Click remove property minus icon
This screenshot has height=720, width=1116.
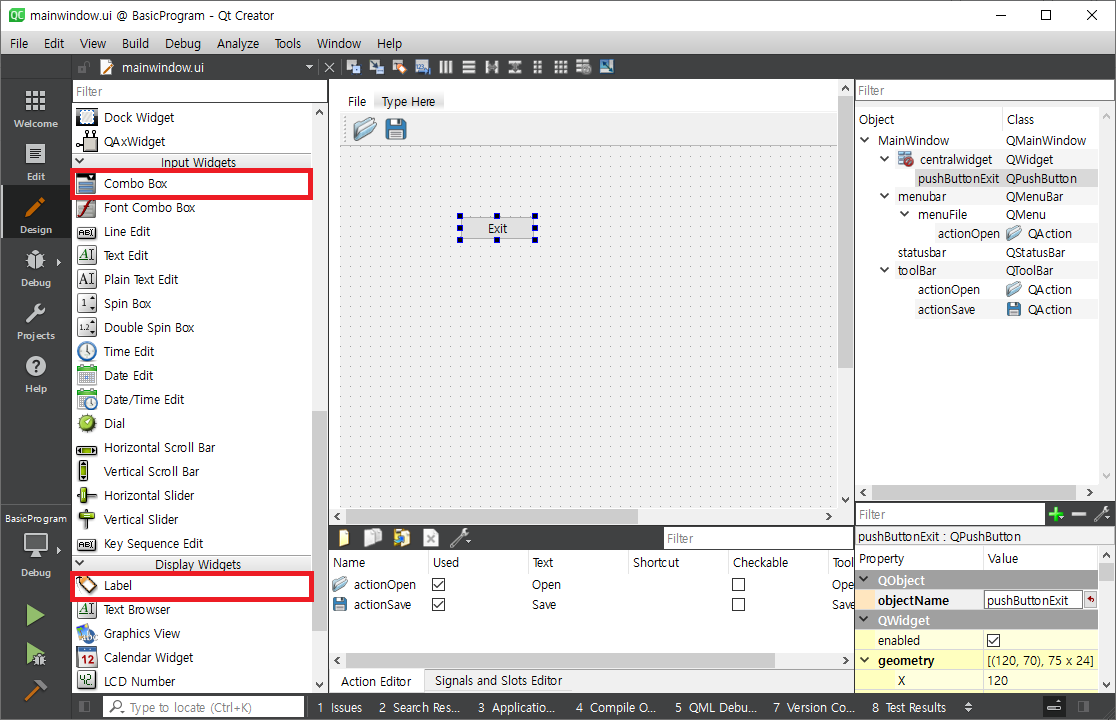[1079, 514]
